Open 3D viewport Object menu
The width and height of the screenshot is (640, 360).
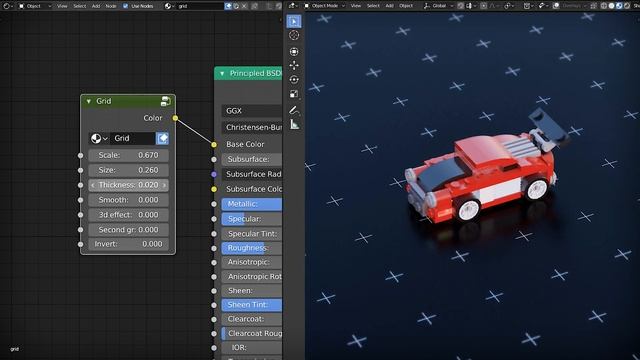coord(406,6)
